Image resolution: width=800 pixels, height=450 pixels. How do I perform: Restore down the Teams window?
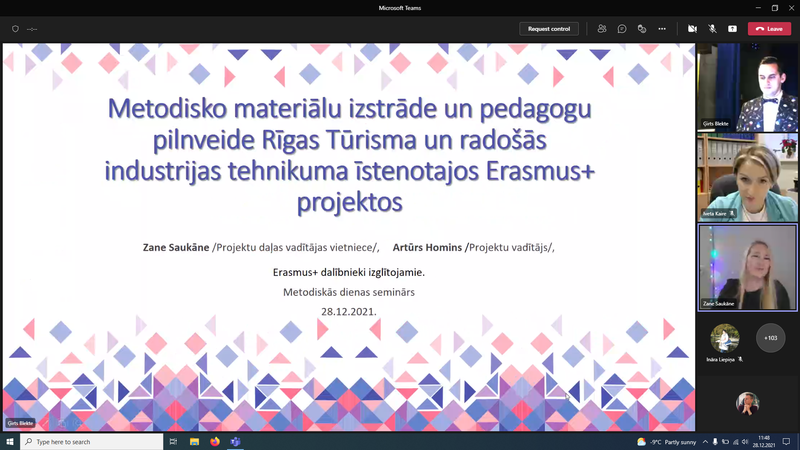[x=774, y=8]
